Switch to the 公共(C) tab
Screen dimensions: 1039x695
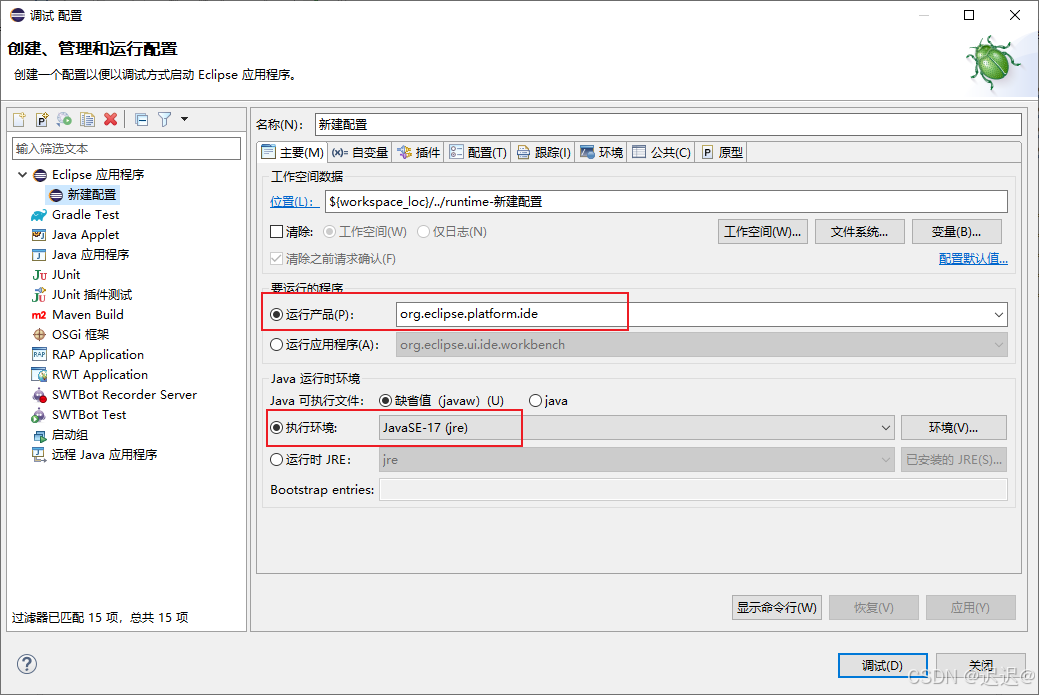[661, 152]
